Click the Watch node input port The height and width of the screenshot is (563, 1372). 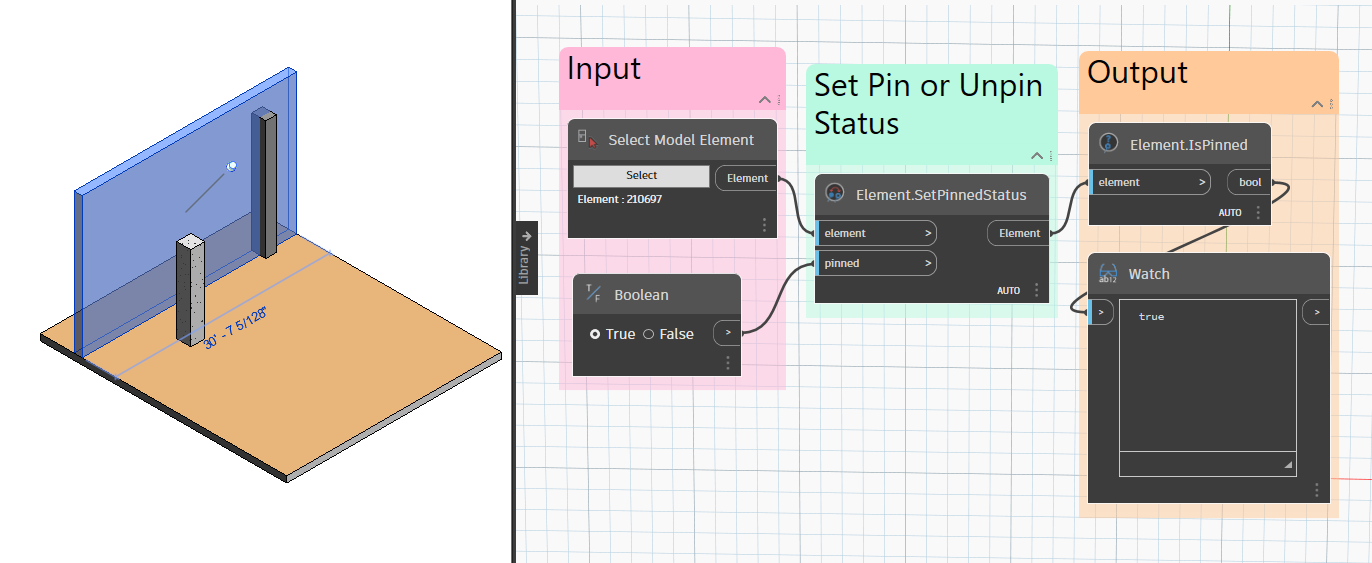pos(1101,313)
